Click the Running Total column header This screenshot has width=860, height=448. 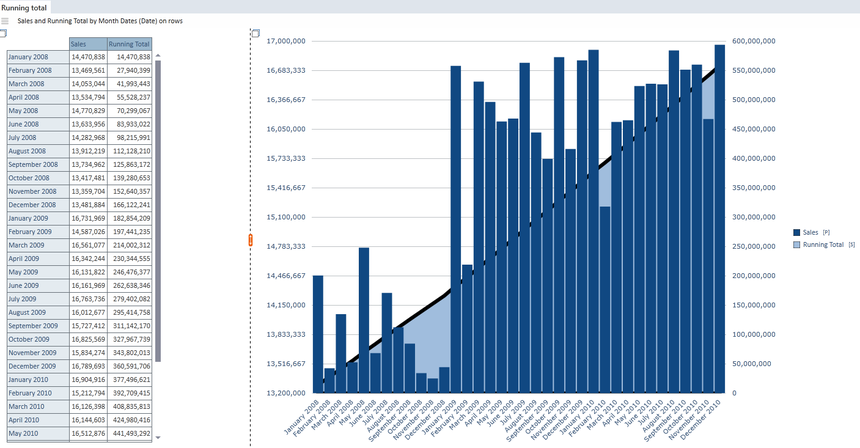[x=129, y=44]
